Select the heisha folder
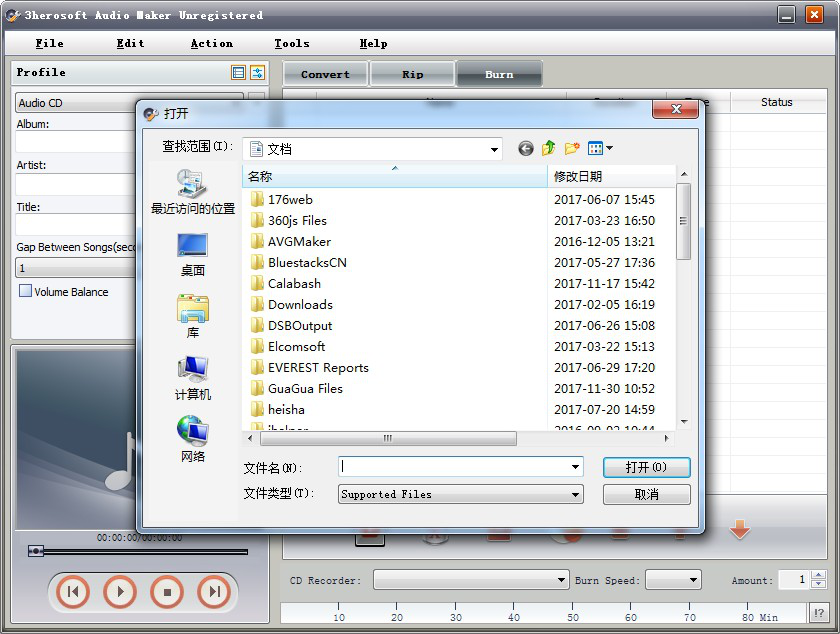 286,409
